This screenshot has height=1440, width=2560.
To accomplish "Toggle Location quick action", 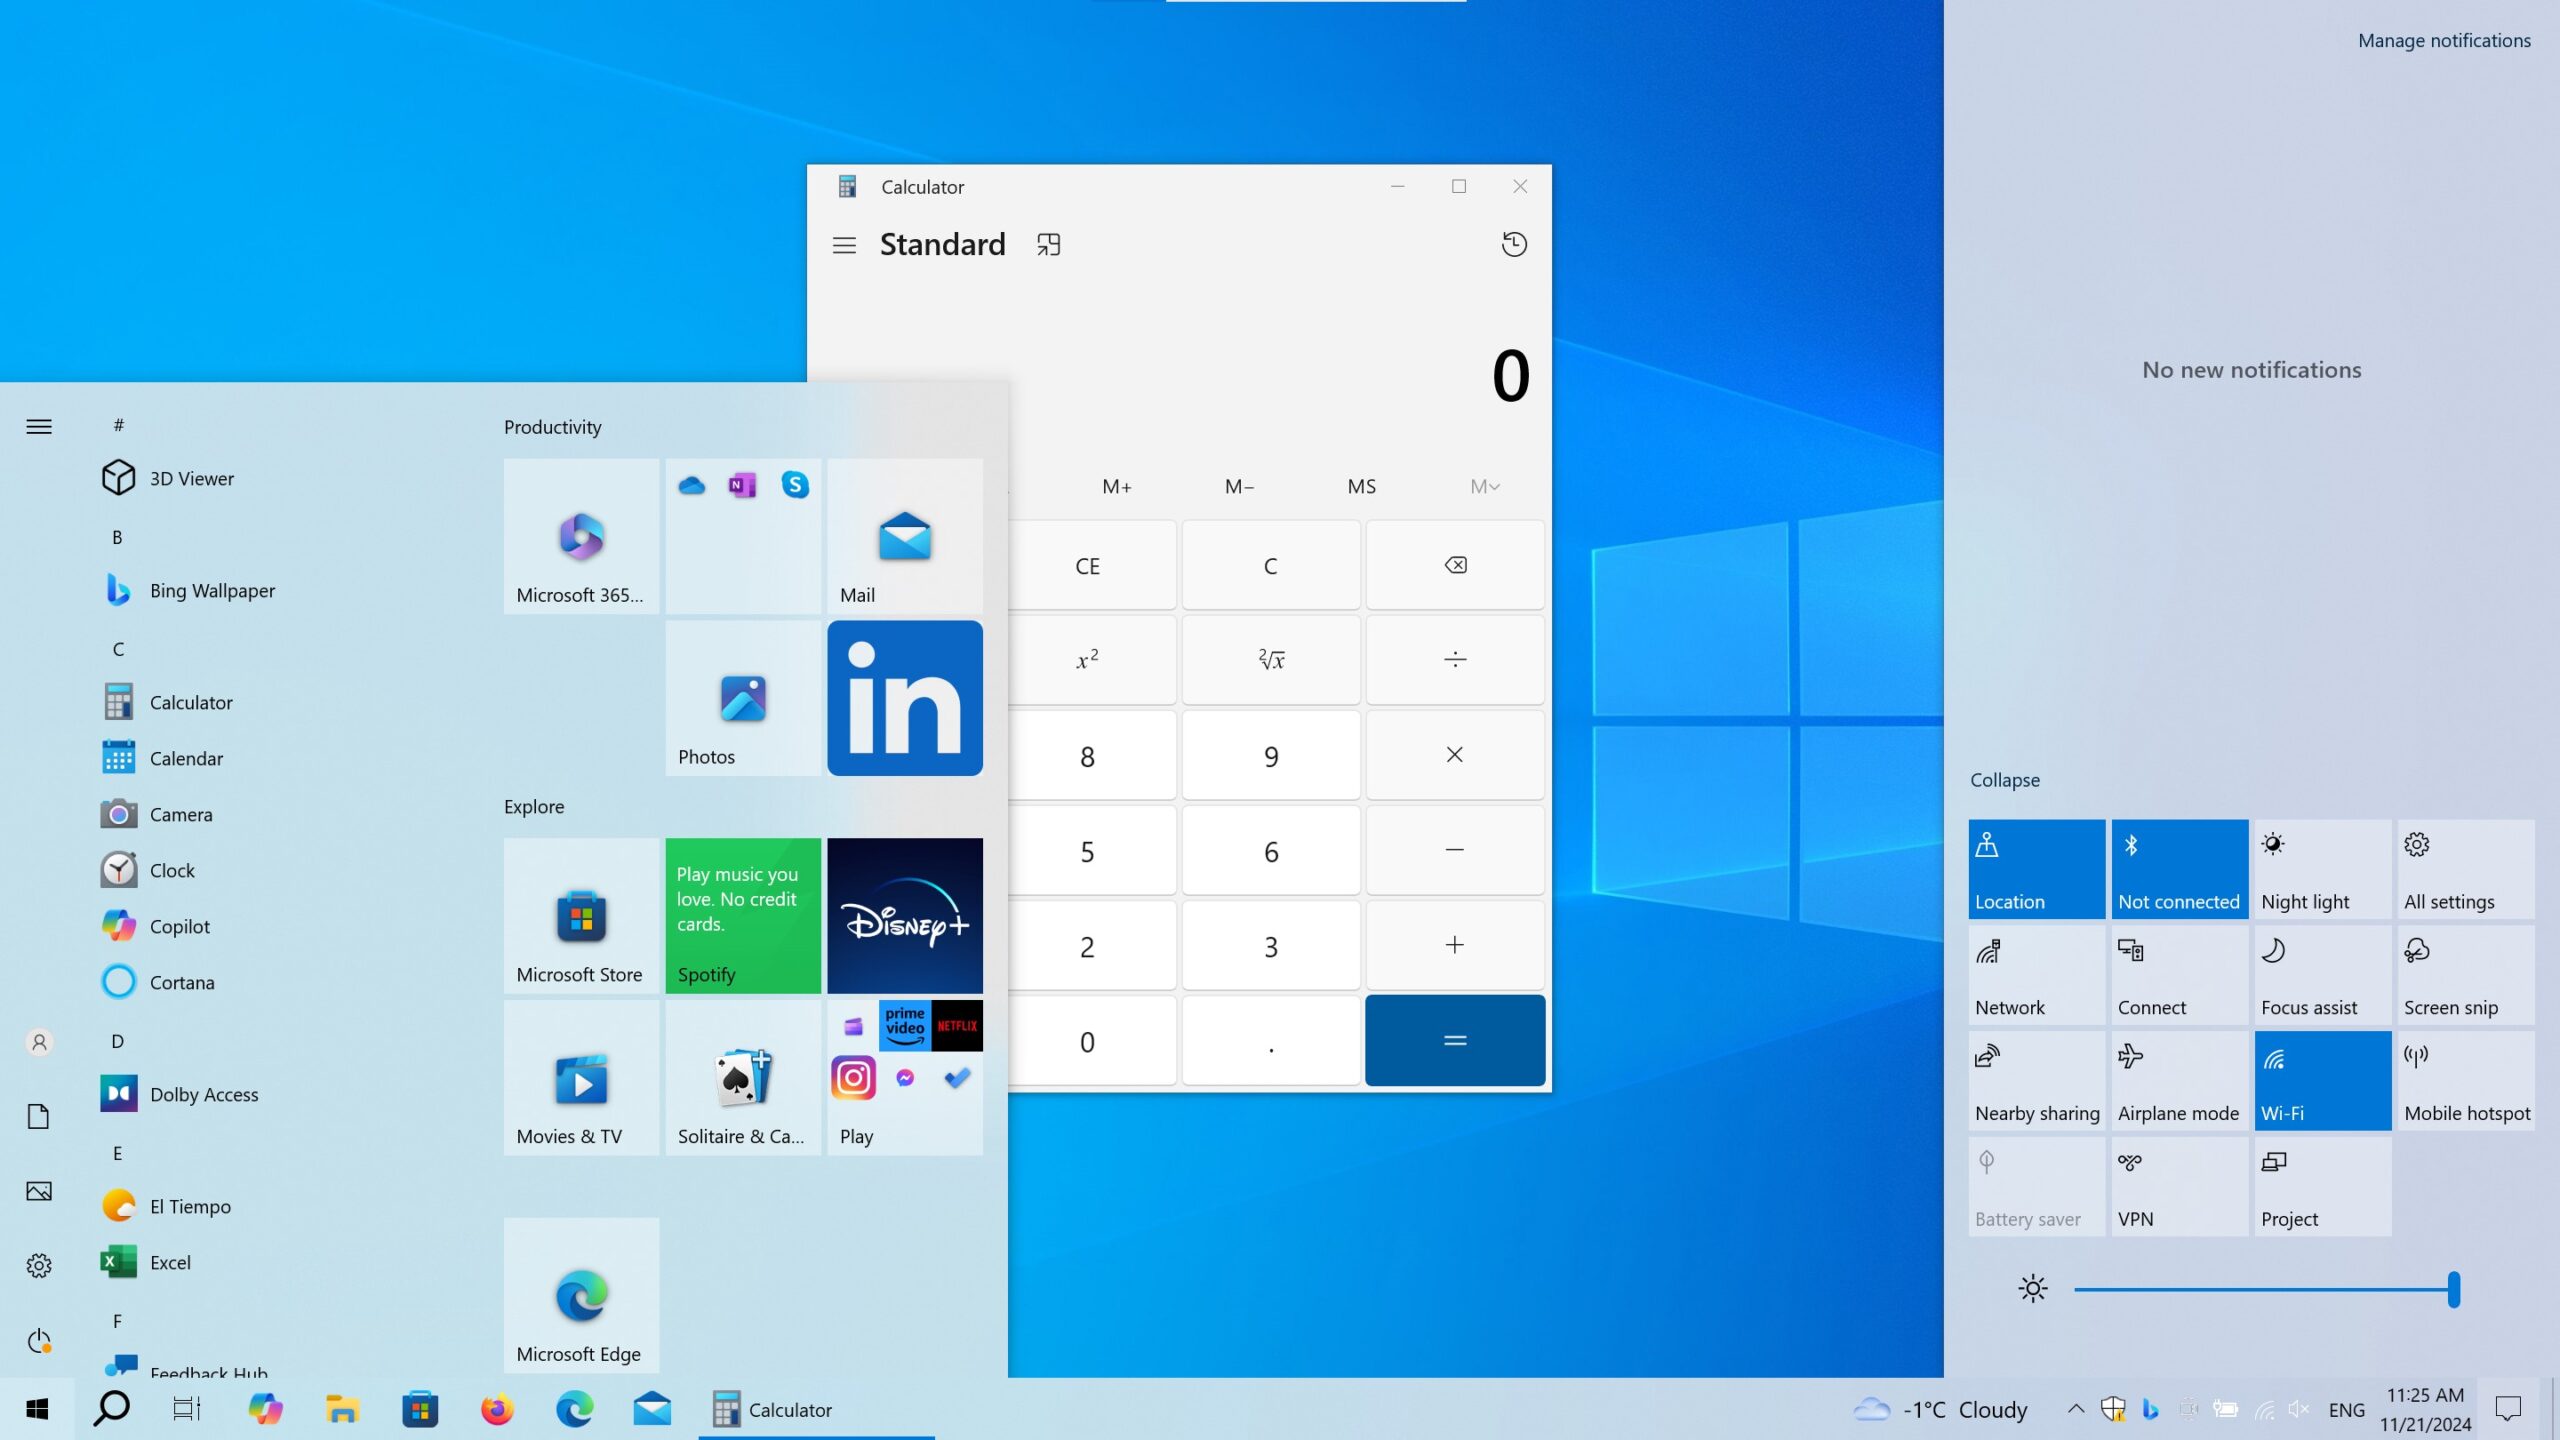I will pyautogui.click(x=2037, y=869).
